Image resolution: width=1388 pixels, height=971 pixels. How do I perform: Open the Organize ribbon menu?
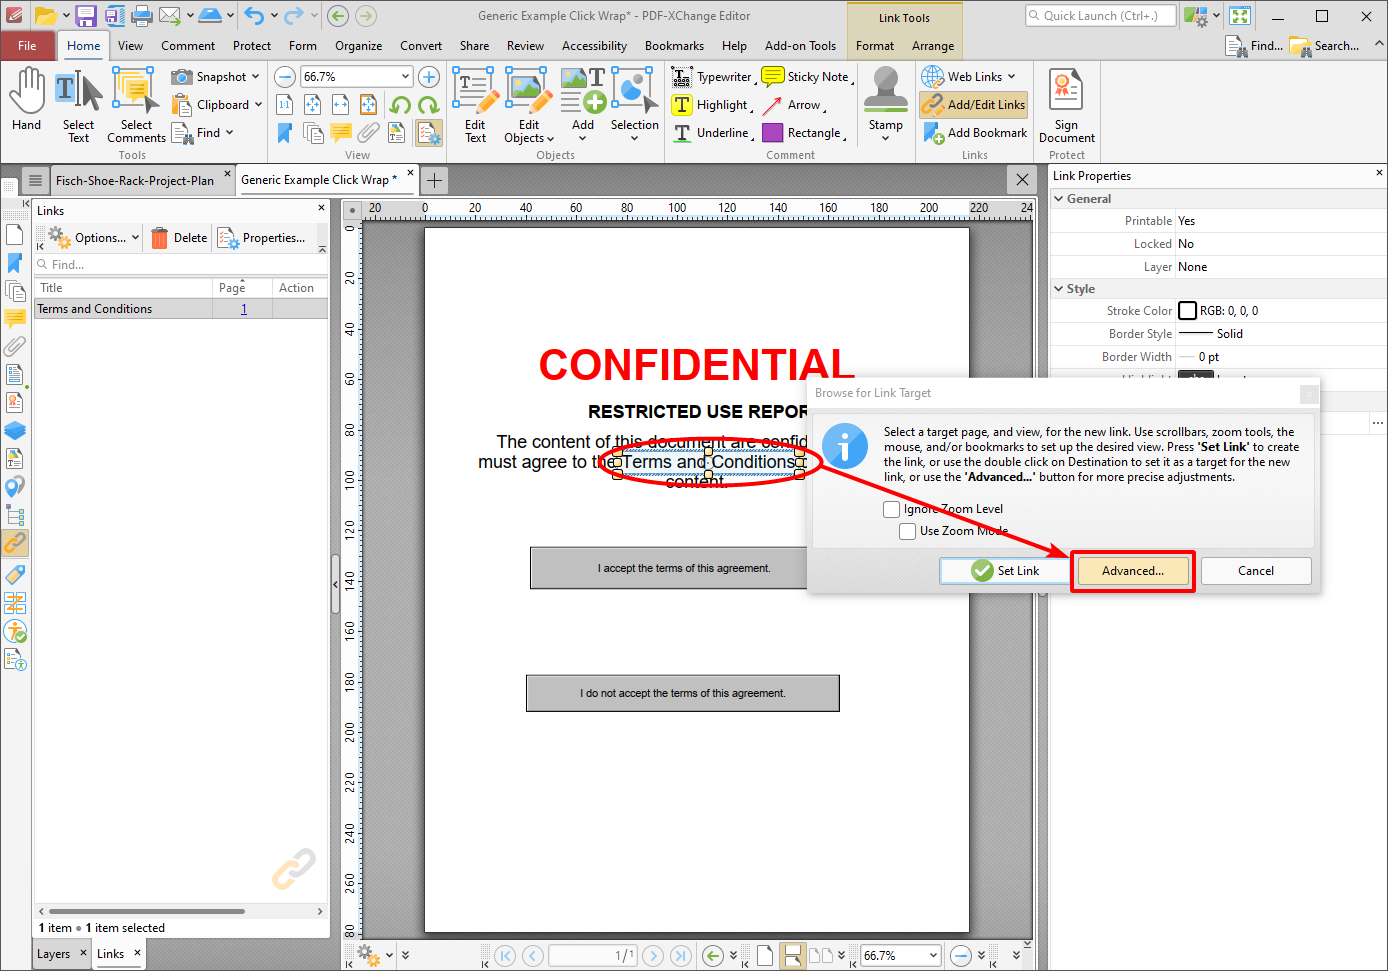(x=358, y=45)
